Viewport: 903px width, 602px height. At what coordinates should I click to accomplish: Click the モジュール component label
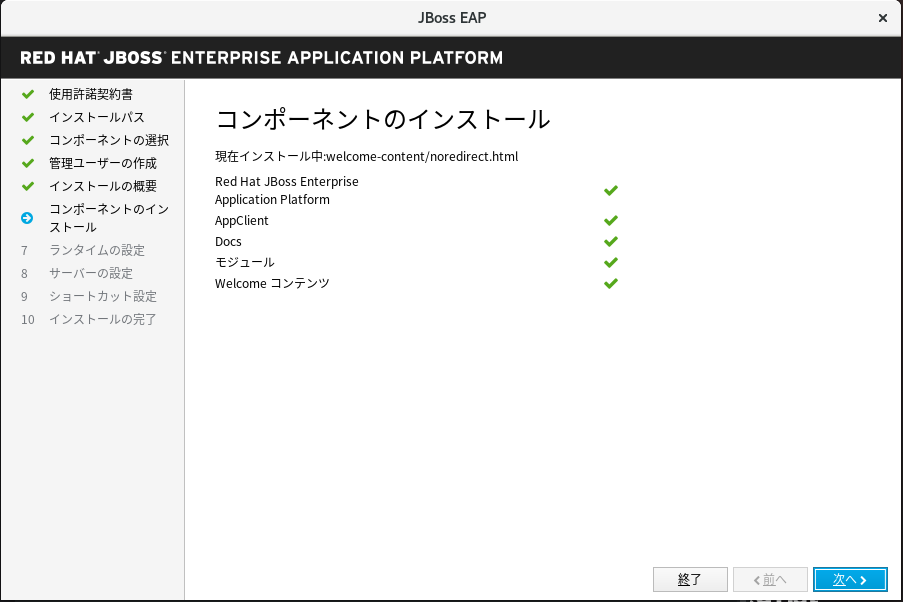point(245,262)
